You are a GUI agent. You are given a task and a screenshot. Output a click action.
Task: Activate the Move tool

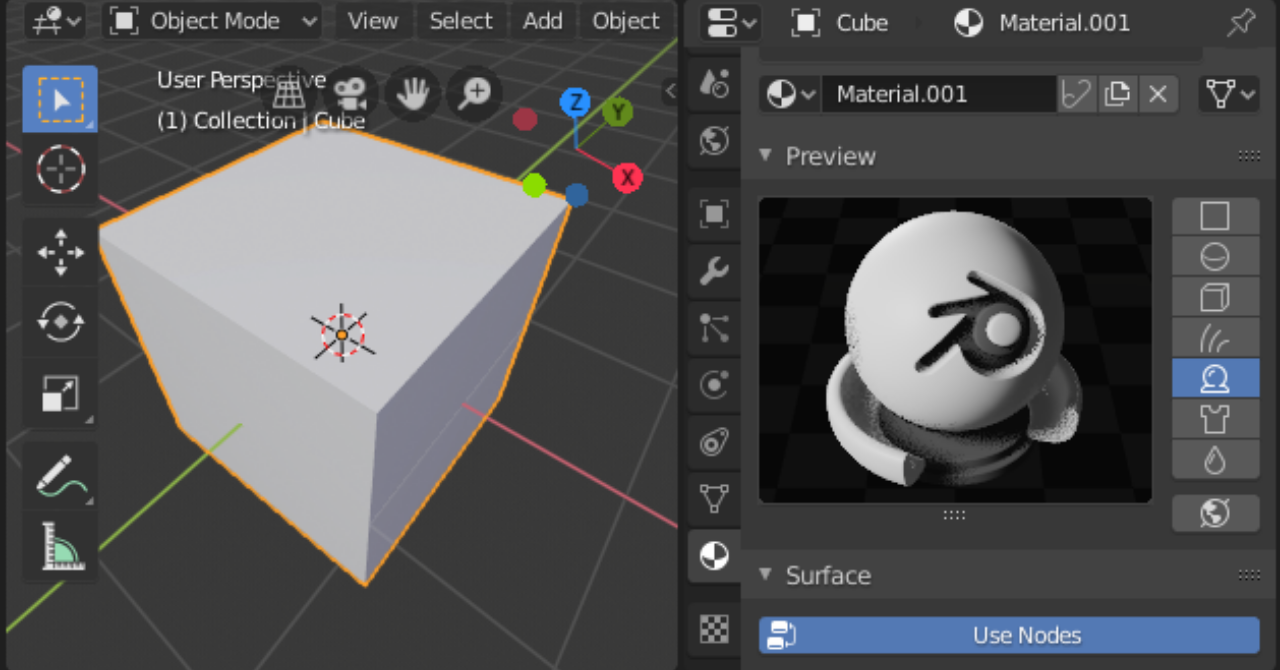click(60, 252)
